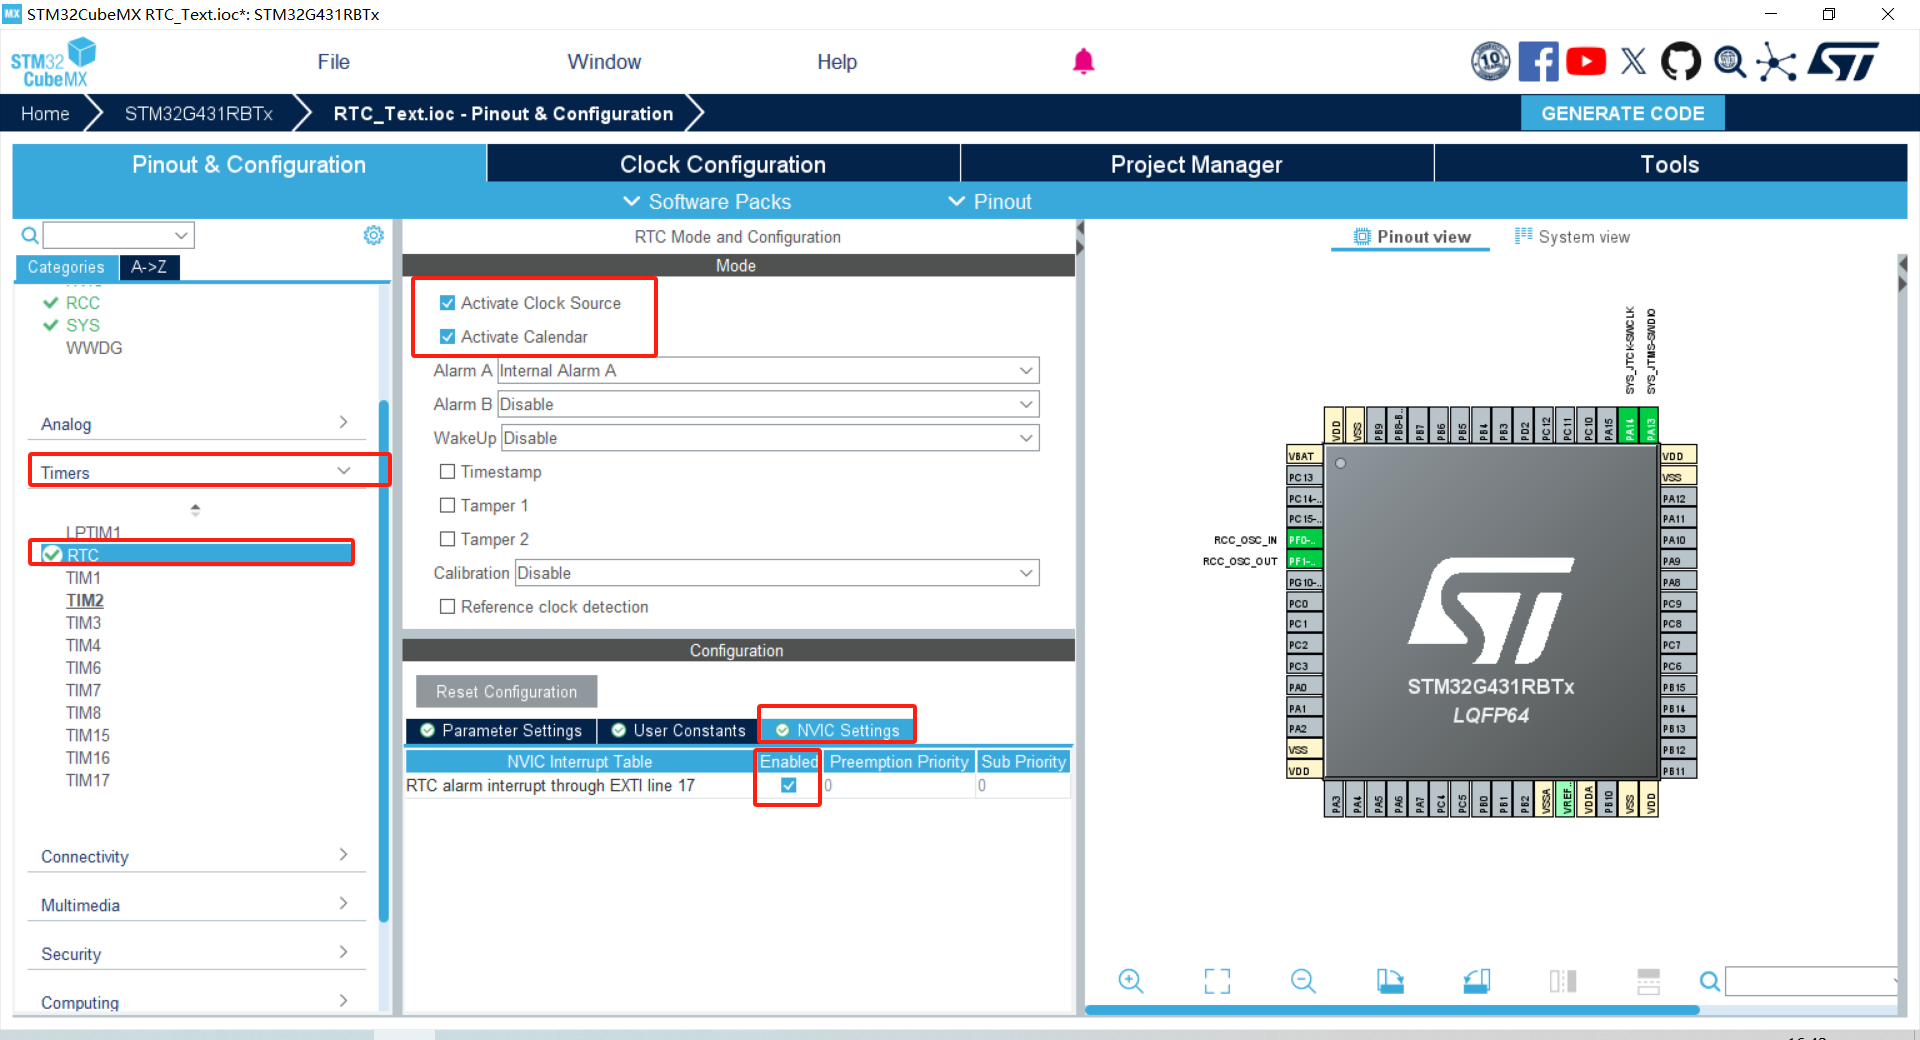
Task: Open the YouTube icon link
Action: (1586, 62)
